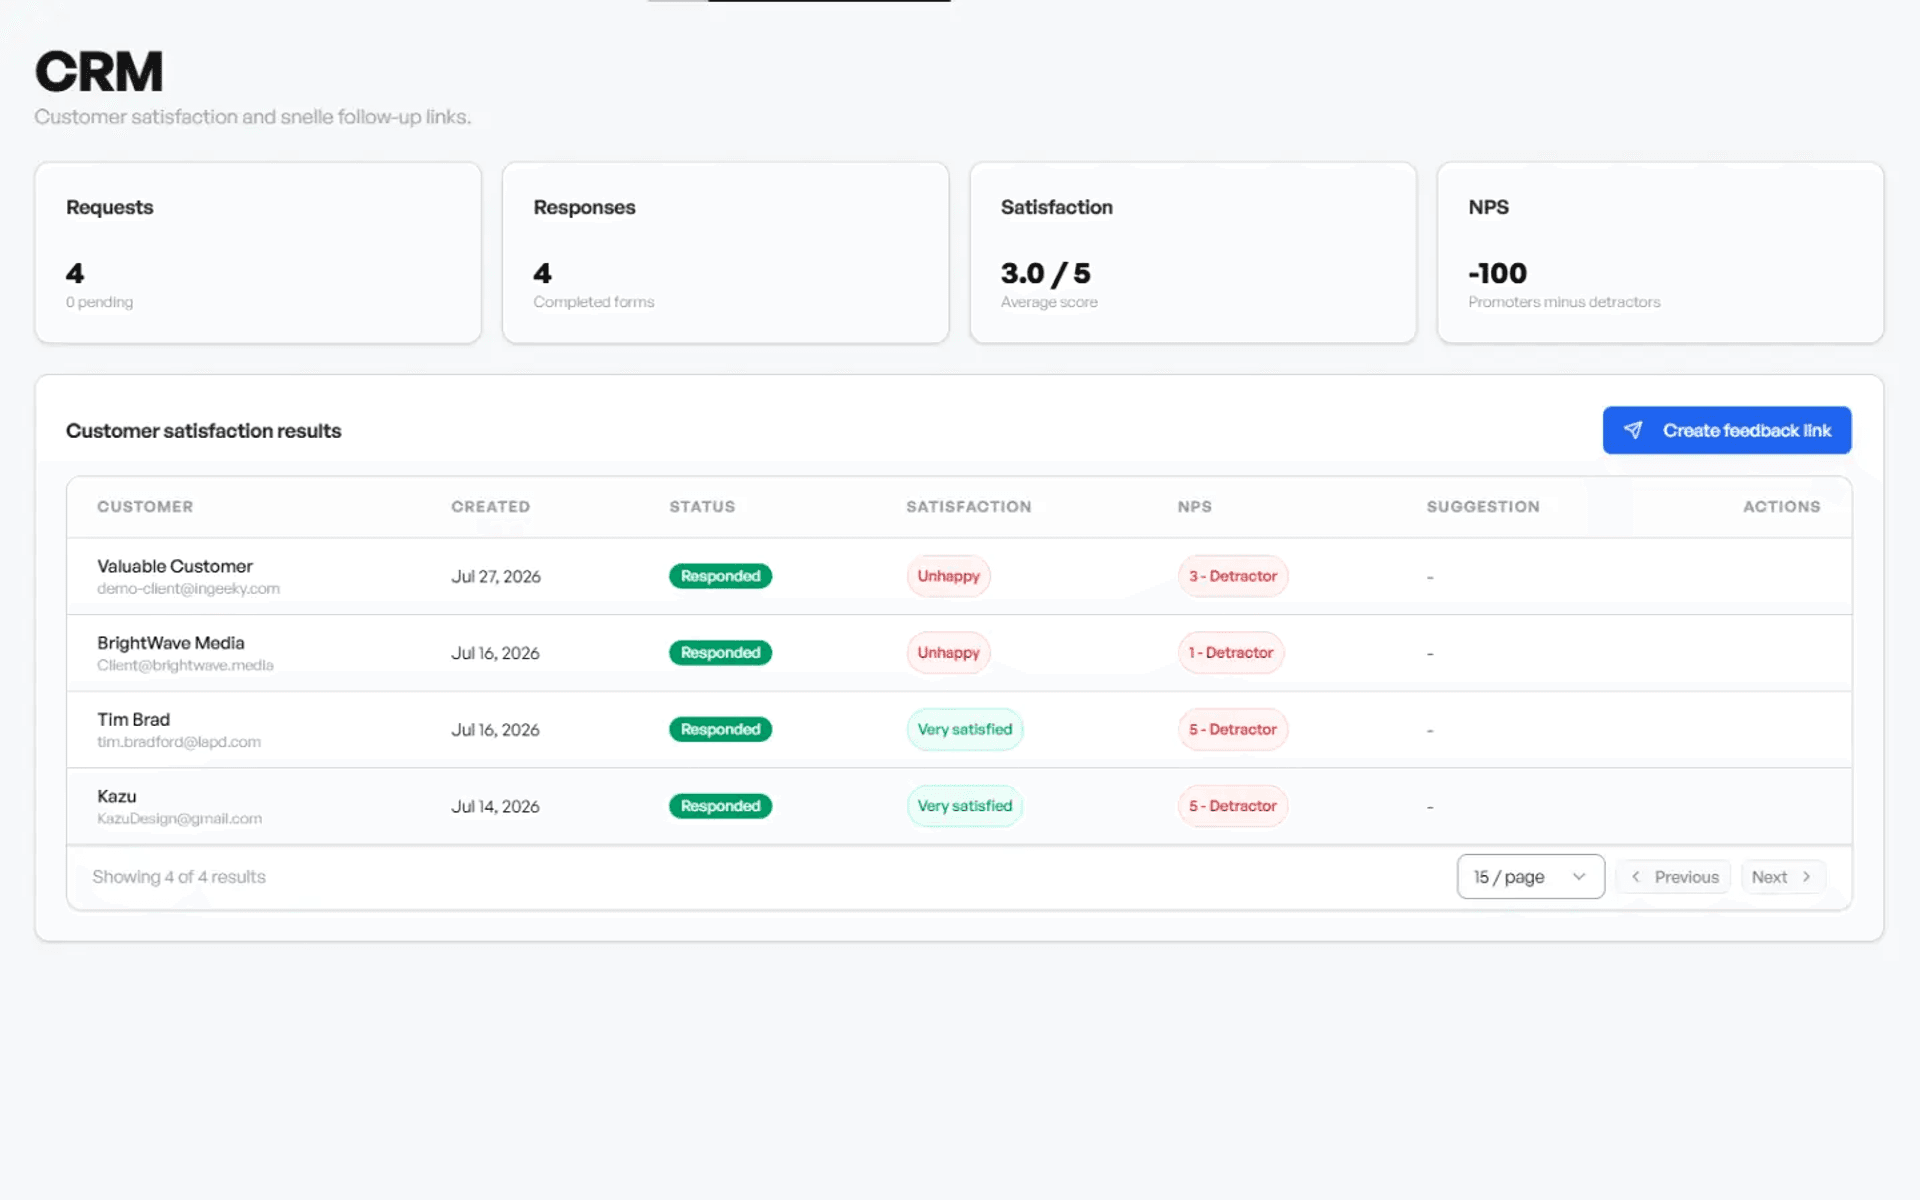Image resolution: width=1920 pixels, height=1200 pixels.
Task: Click the Satisfaction 3.0 / 5 value
Action: (x=1045, y=273)
